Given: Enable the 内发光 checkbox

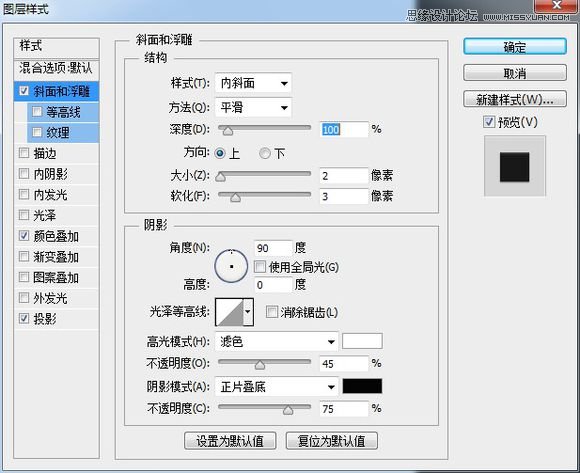Looking at the screenshot, I should click(x=24, y=194).
